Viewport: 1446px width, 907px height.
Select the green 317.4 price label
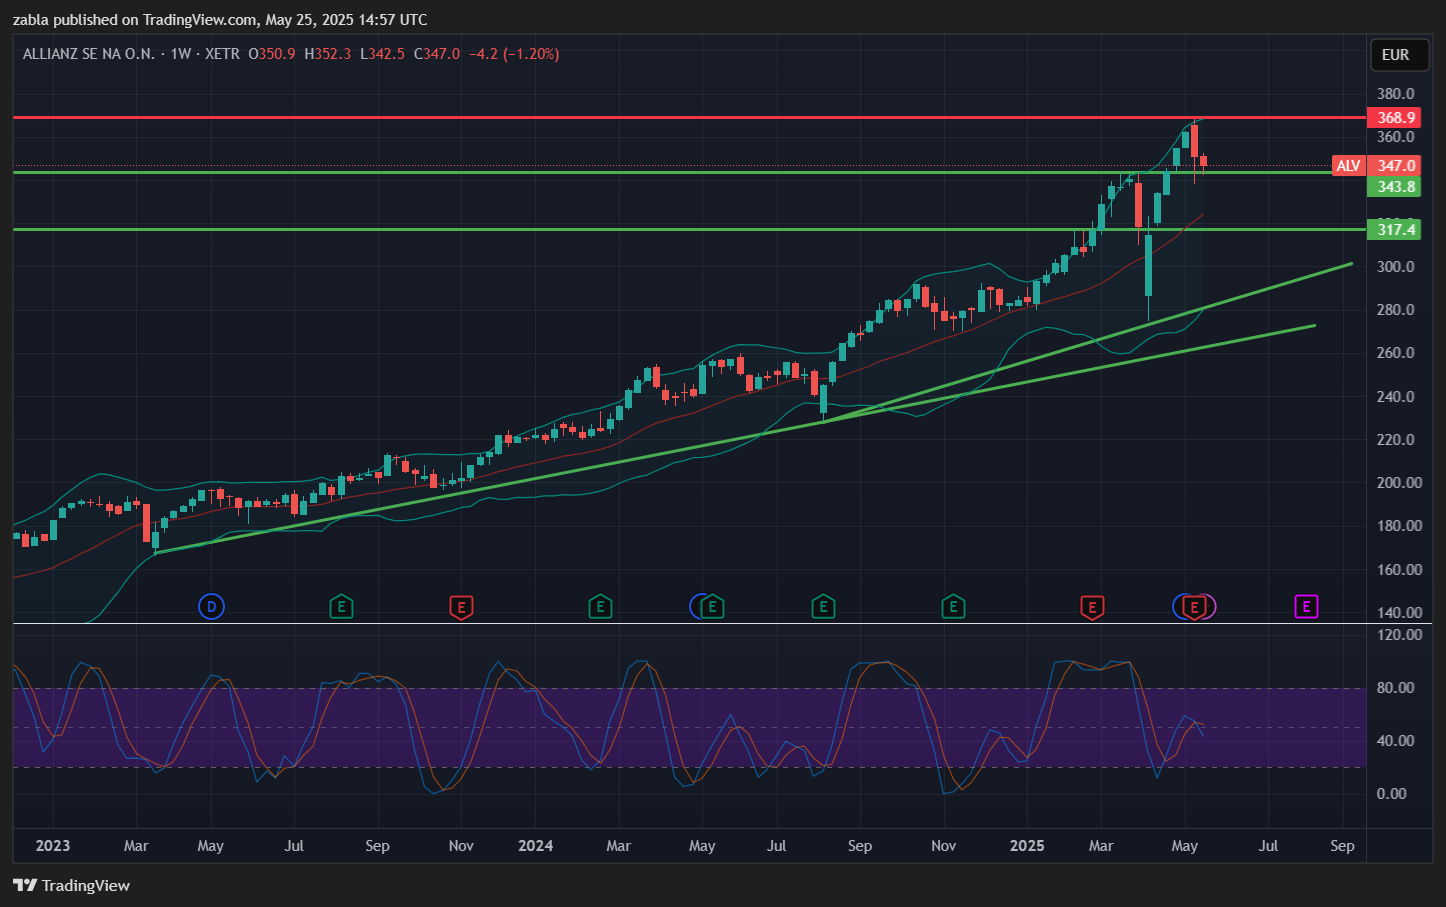[x=1395, y=230]
